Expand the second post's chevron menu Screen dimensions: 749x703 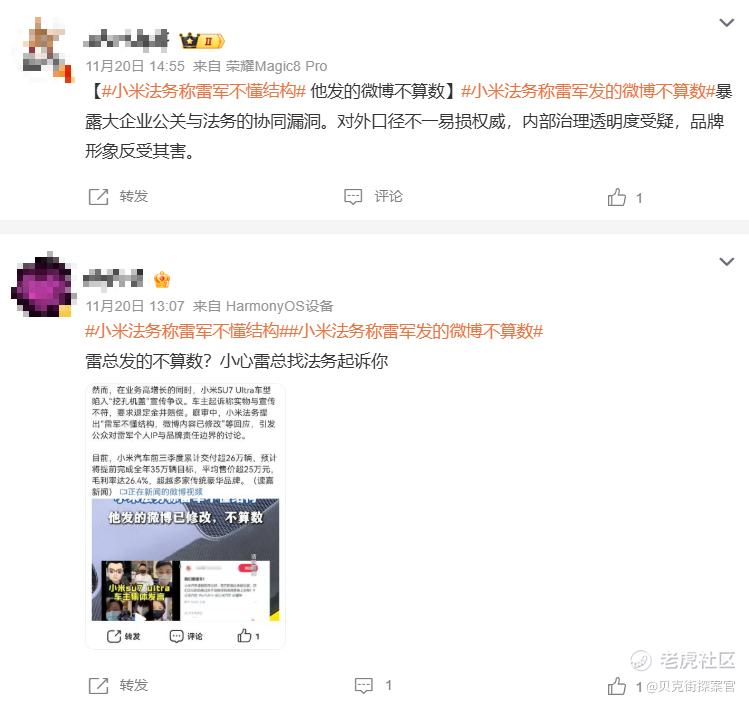tap(727, 262)
